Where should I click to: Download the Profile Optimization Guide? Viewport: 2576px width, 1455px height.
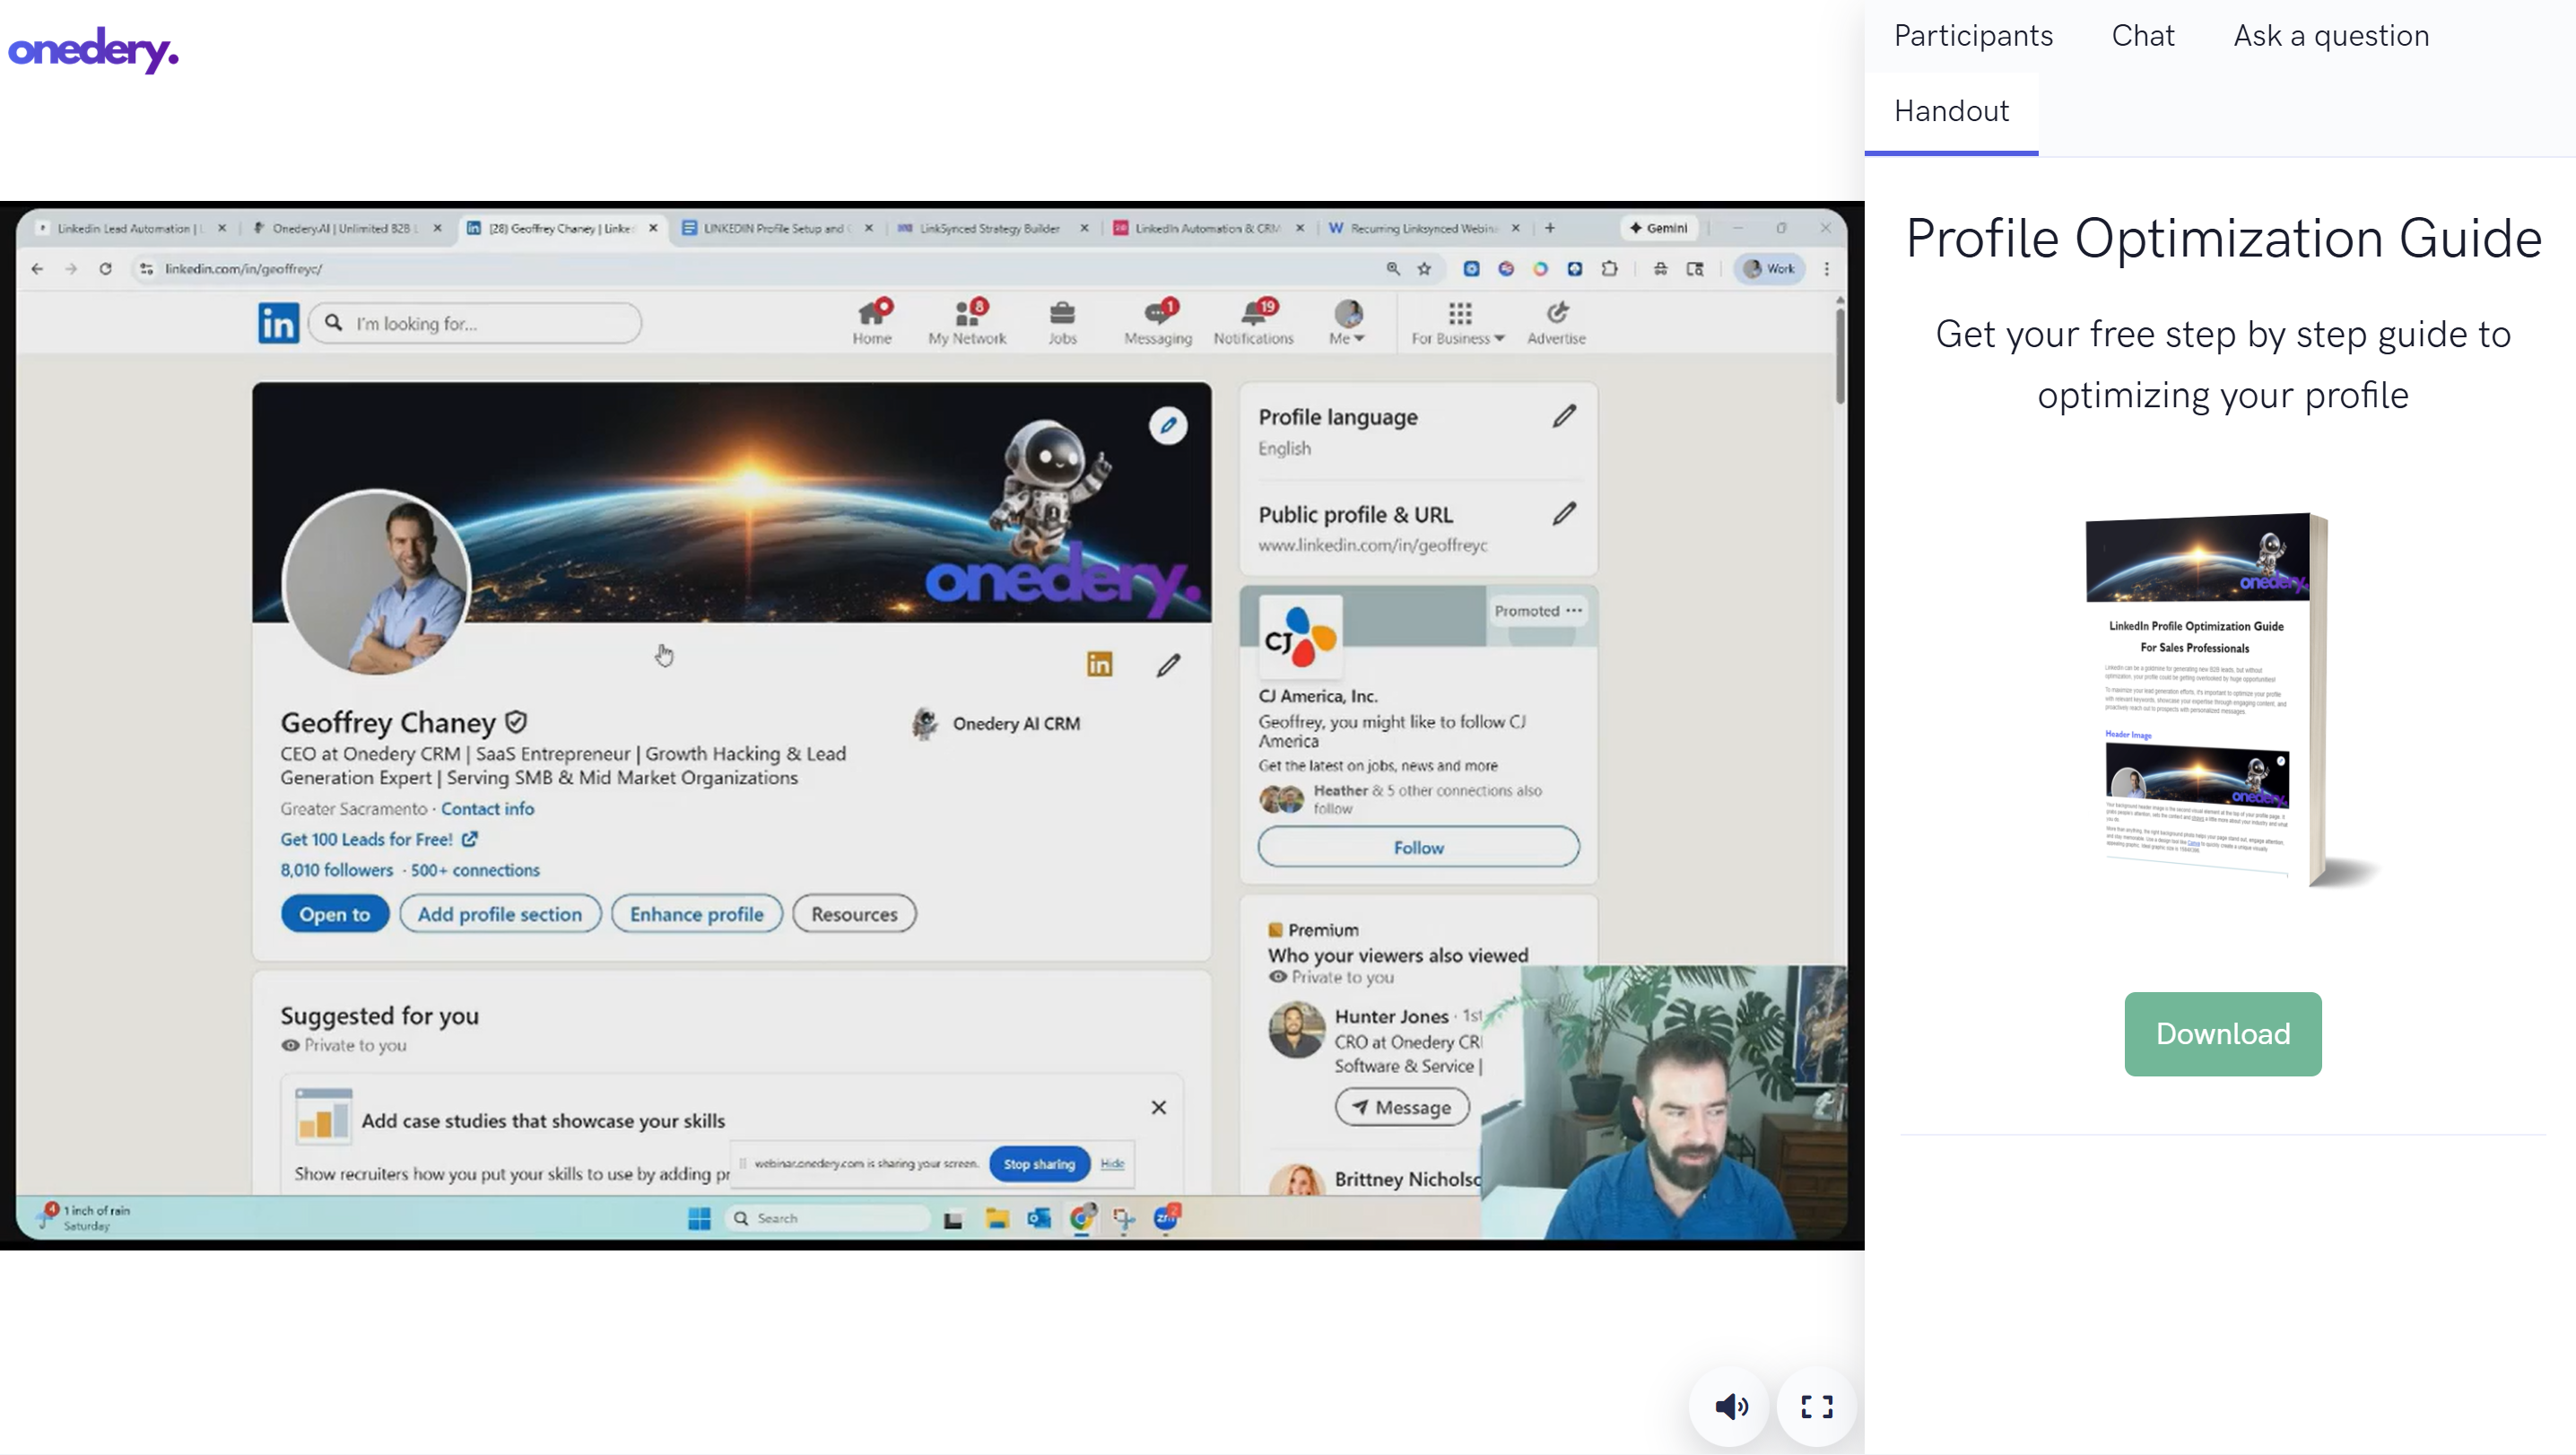tap(2222, 1034)
